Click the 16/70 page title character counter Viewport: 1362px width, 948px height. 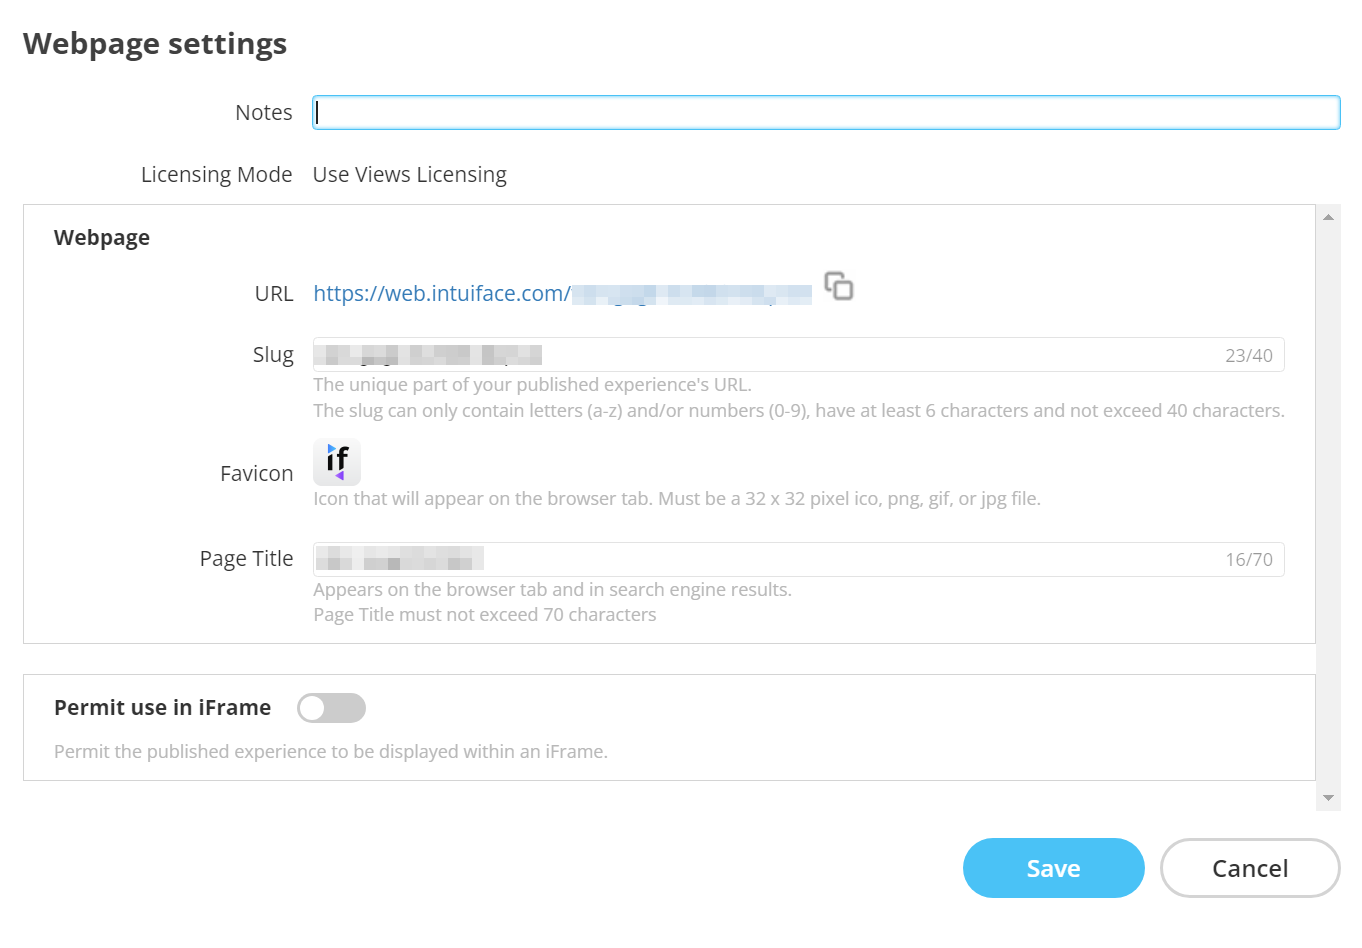[1250, 559]
